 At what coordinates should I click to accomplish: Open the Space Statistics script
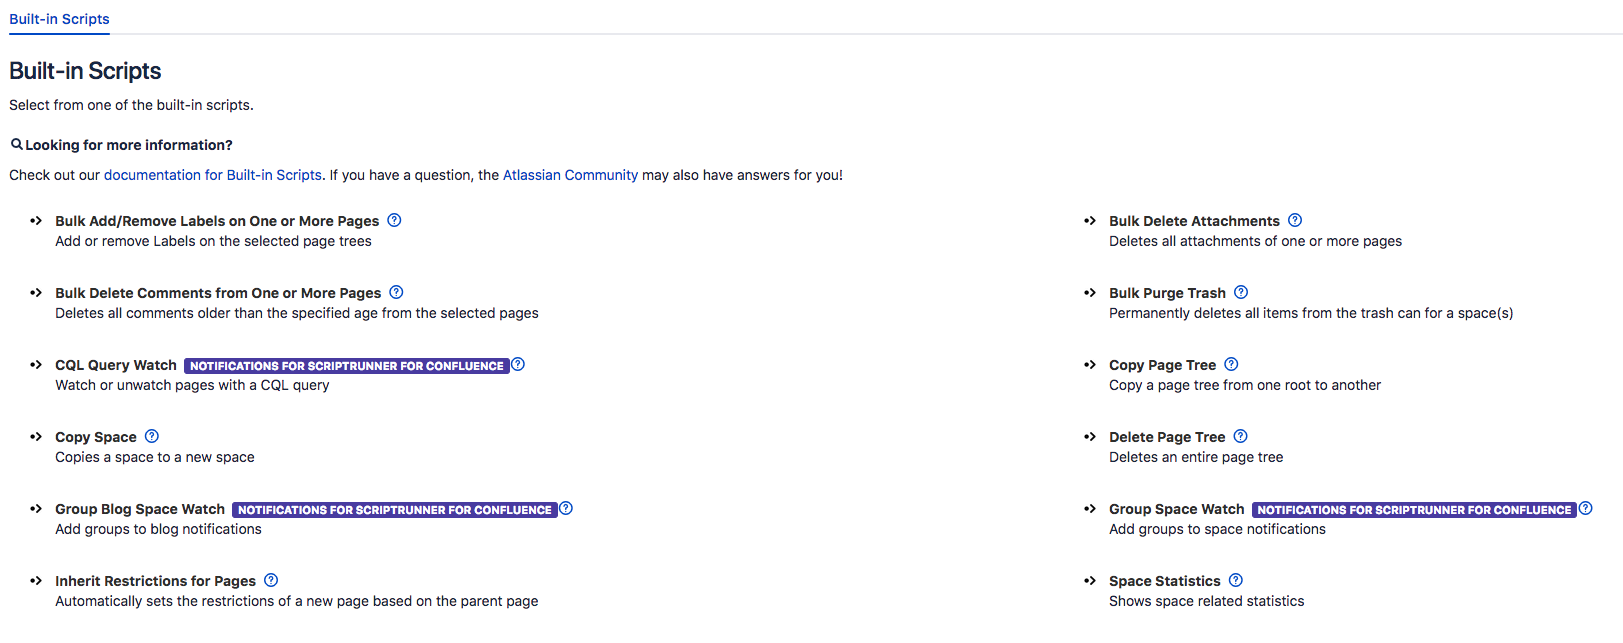[1165, 581]
